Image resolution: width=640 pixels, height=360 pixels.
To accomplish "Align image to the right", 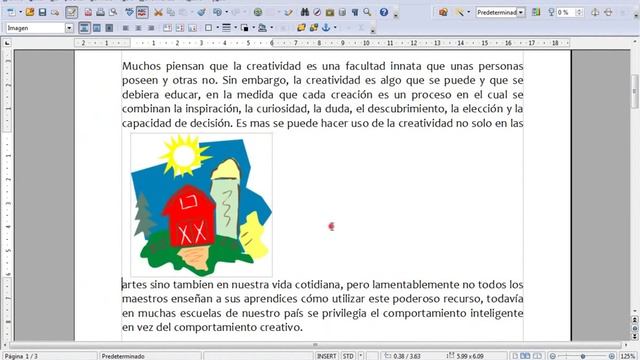I will tap(151, 28).
